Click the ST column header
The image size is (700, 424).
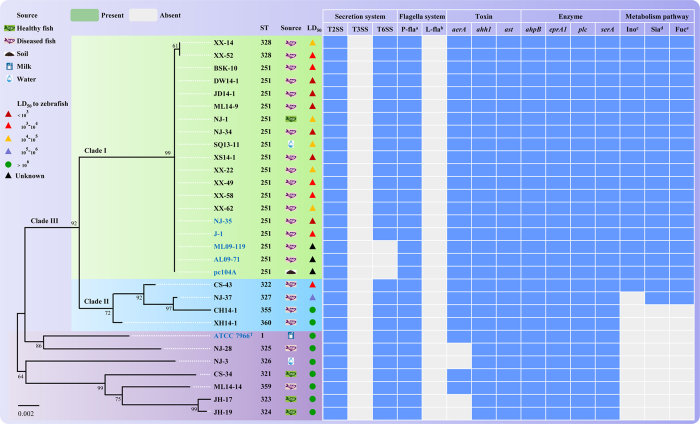pos(264,28)
